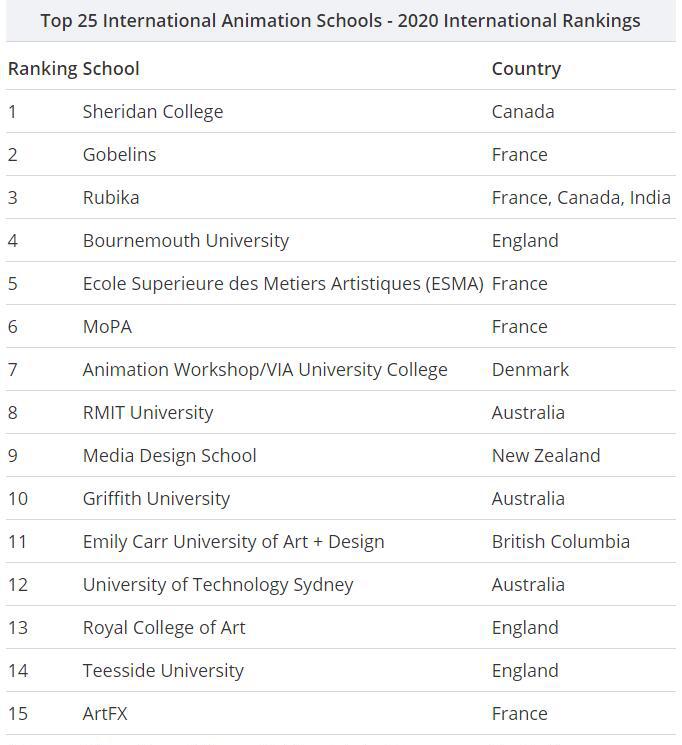
Task: Click the Royal College of Art entry
Action: (x=164, y=628)
